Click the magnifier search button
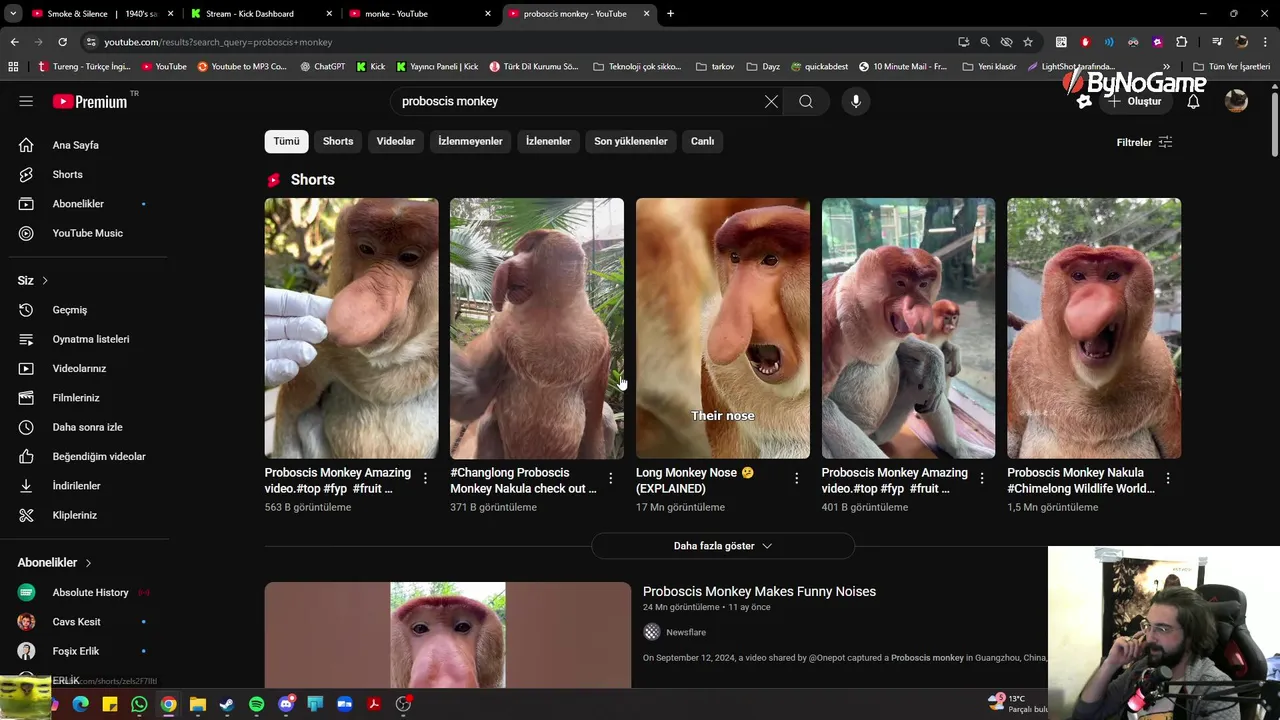 click(x=806, y=101)
